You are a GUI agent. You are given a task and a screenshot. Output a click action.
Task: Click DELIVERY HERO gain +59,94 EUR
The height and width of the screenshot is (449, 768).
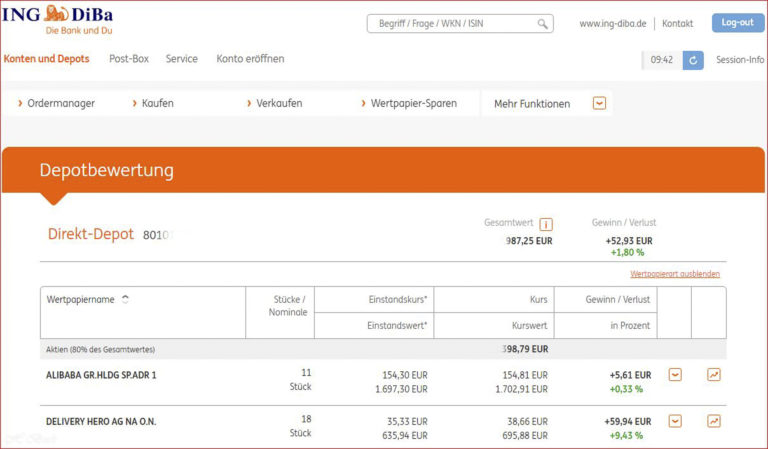pos(628,422)
